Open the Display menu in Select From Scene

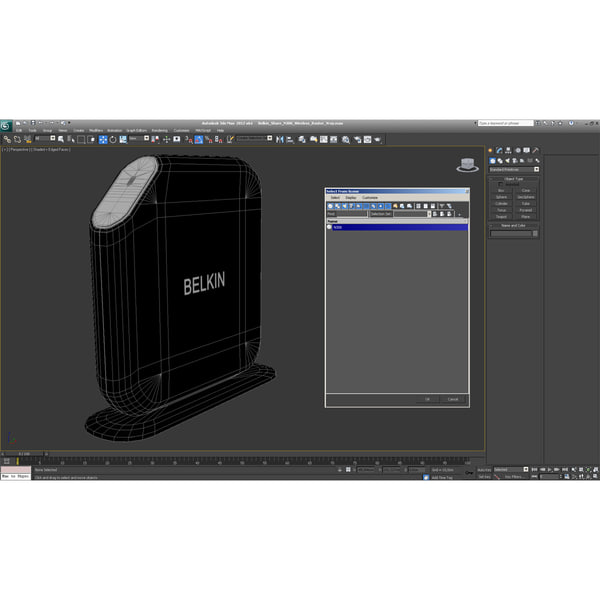[351, 197]
